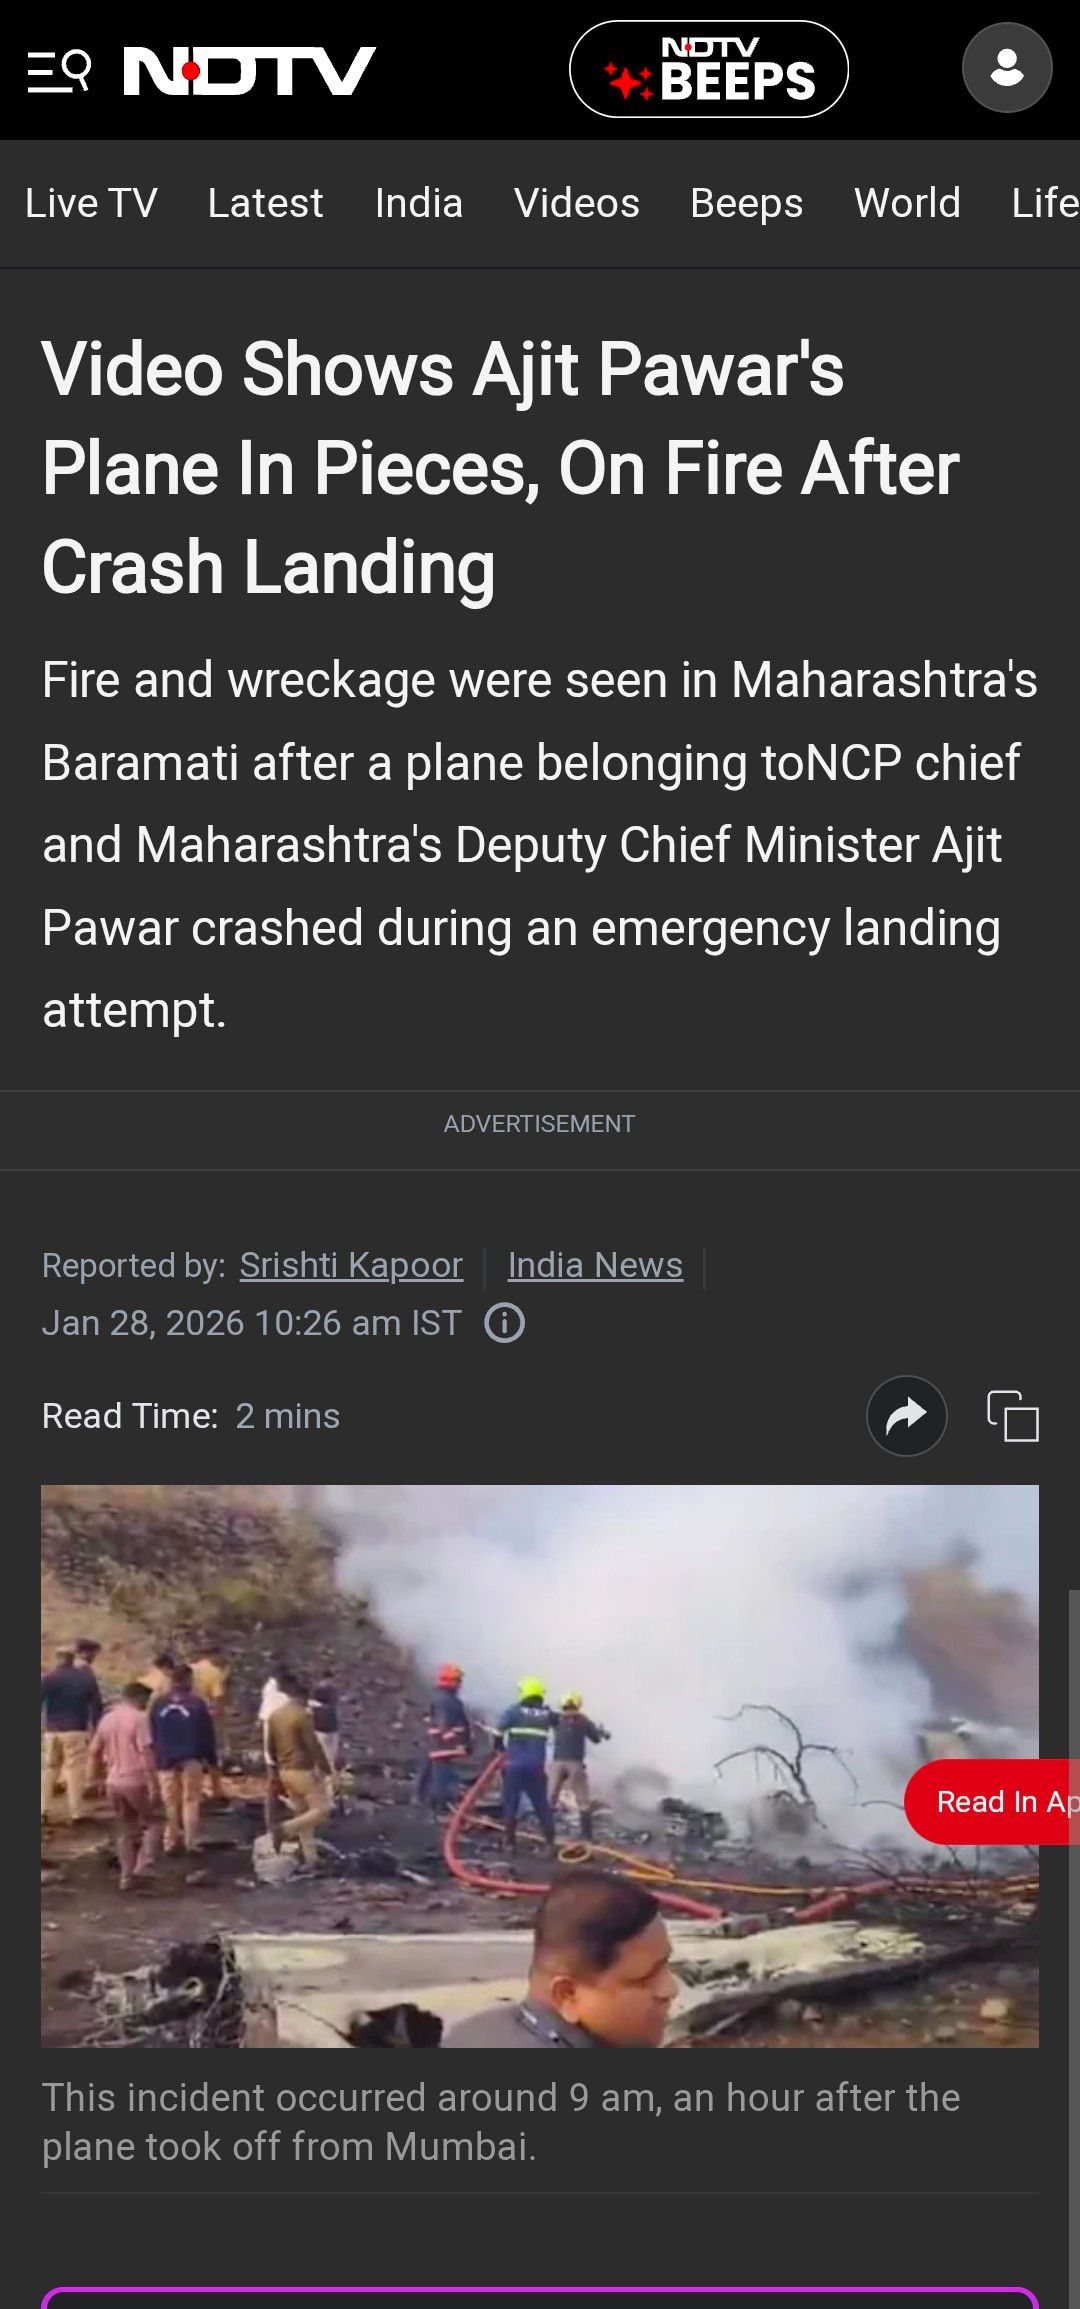Click the page scrollbar on the right edge
Image resolution: width=1080 pixels, height=2309 pixels.
[x=1074, y=1950]
